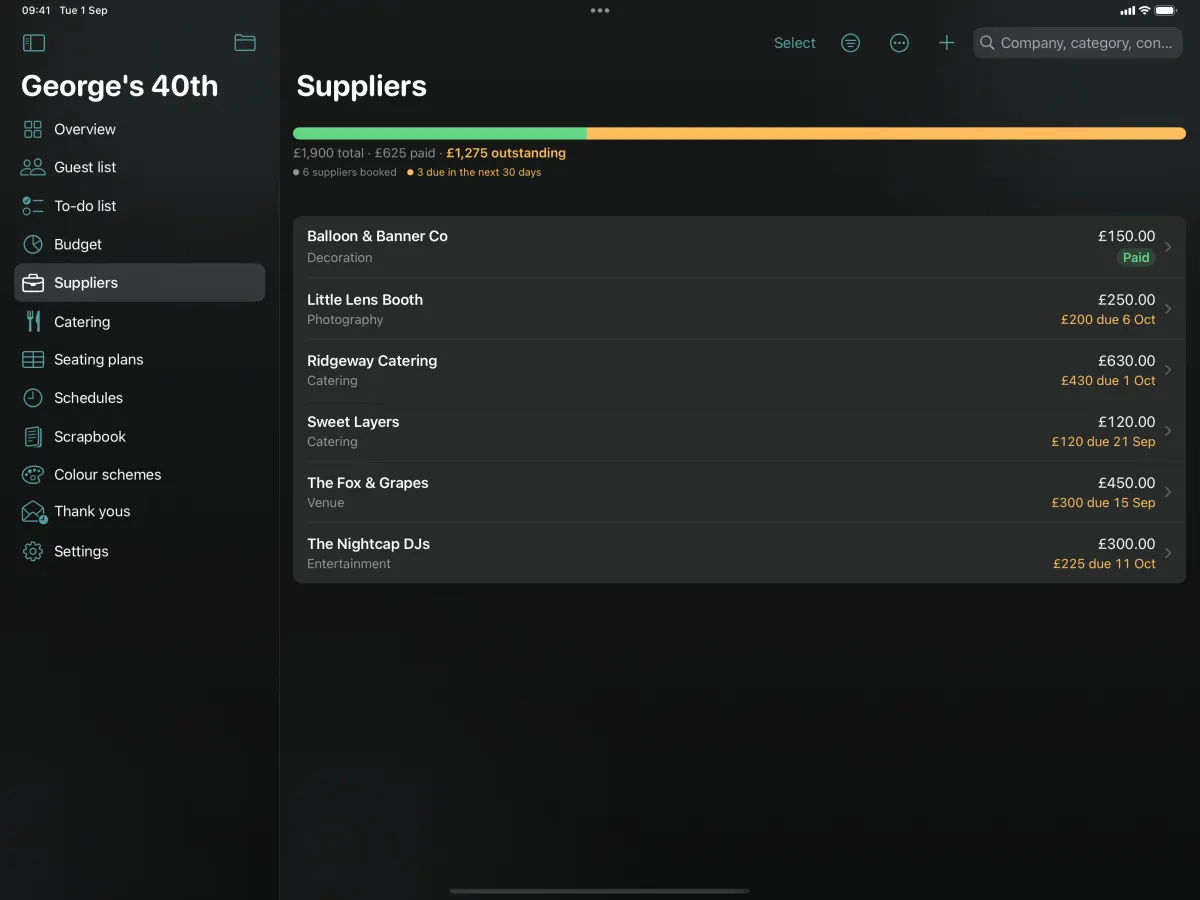
Task: Click "£1,275 outstanding" summary text
Action: click(506, 153)
